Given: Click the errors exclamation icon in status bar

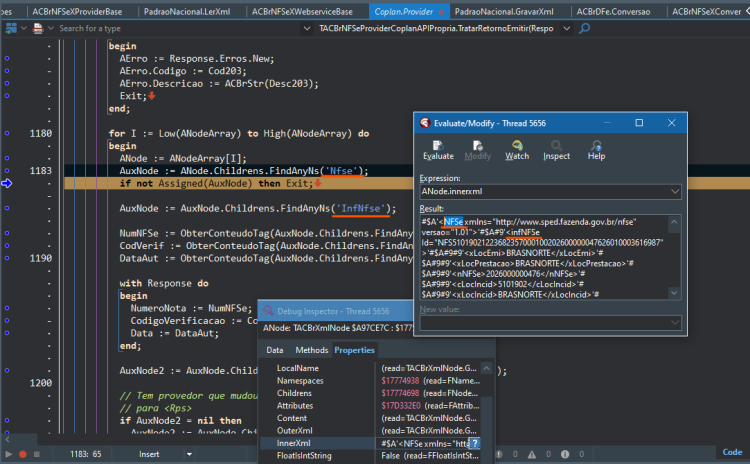Looking at the screenshot, I should [499, 454].
